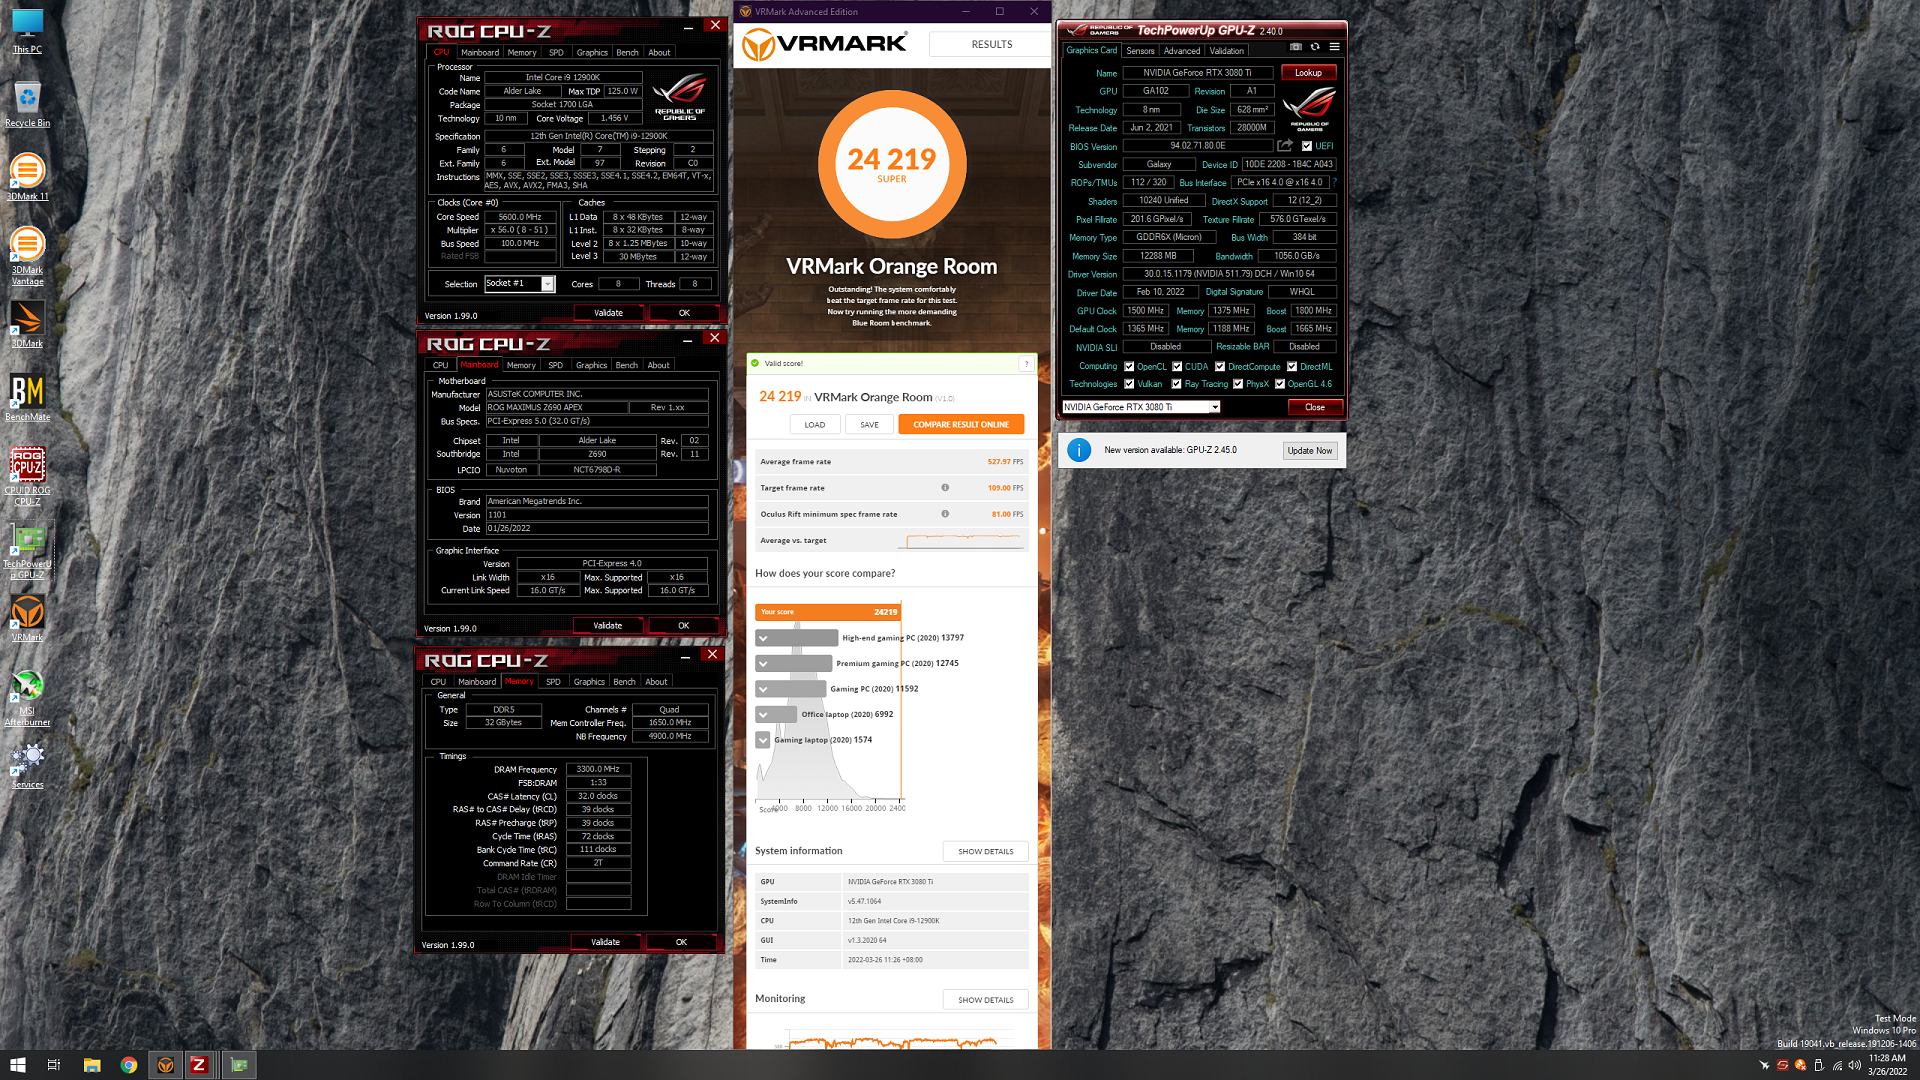Click the BIOS share/export arrow icon
The height and width of the screenshot is (1080, 1920).
coord(1285,146)
